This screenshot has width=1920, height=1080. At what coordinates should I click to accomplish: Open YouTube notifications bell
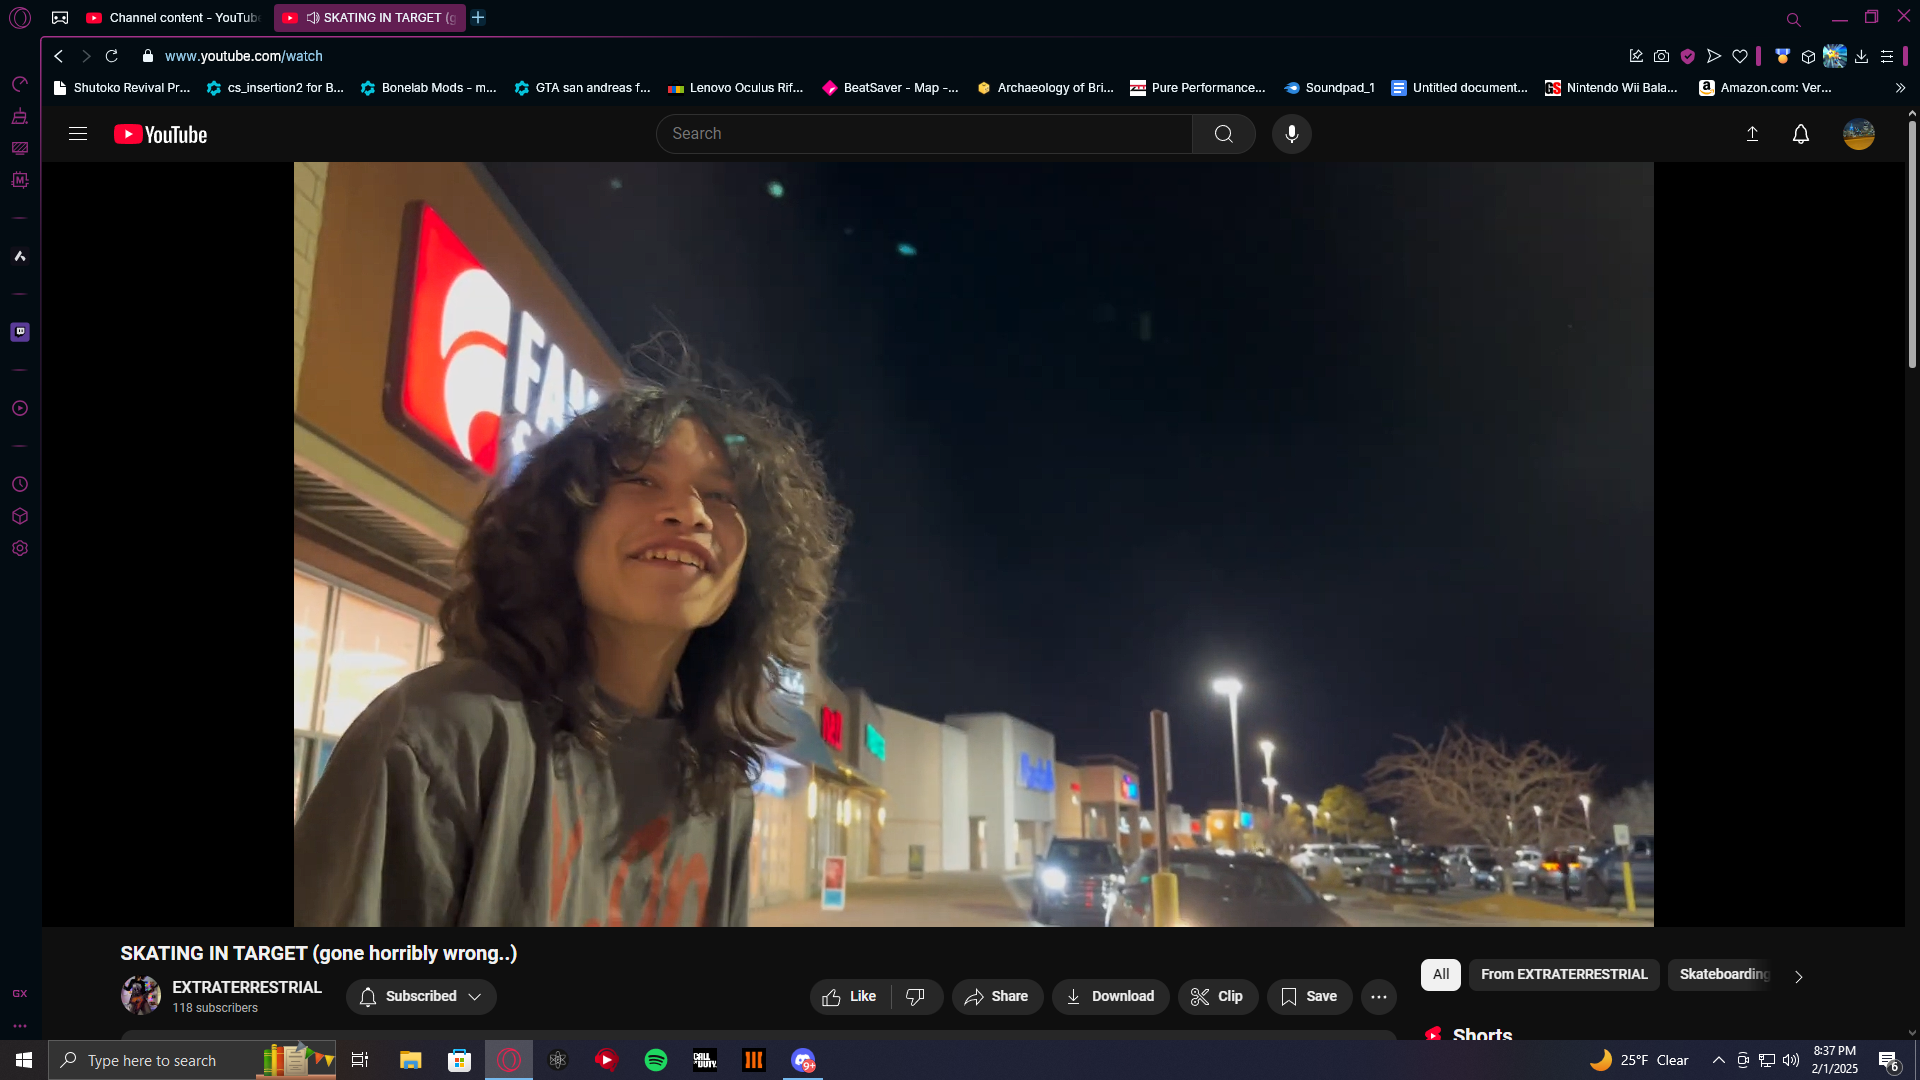[1800, 134]
